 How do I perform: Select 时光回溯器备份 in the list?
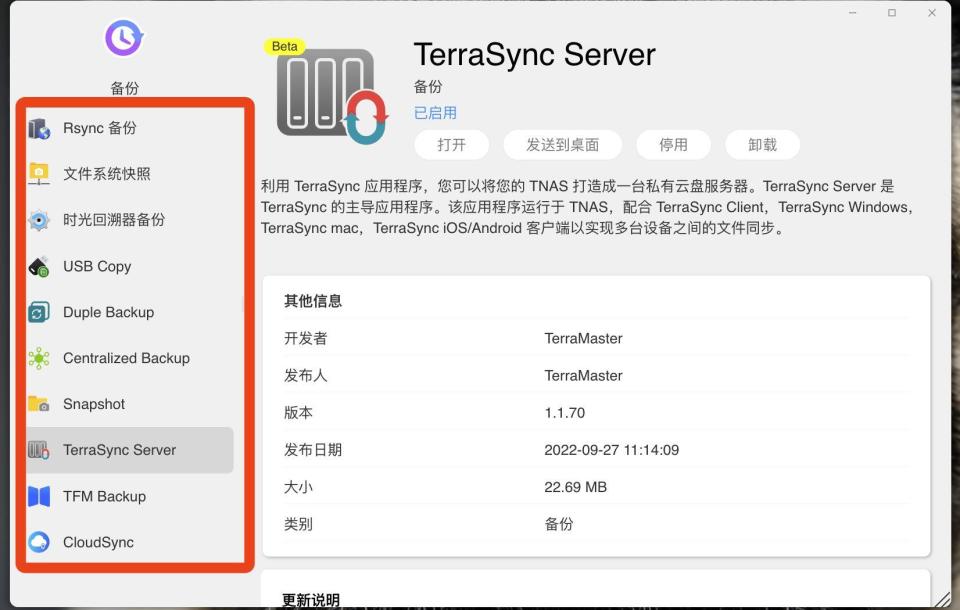pos(130,220)
